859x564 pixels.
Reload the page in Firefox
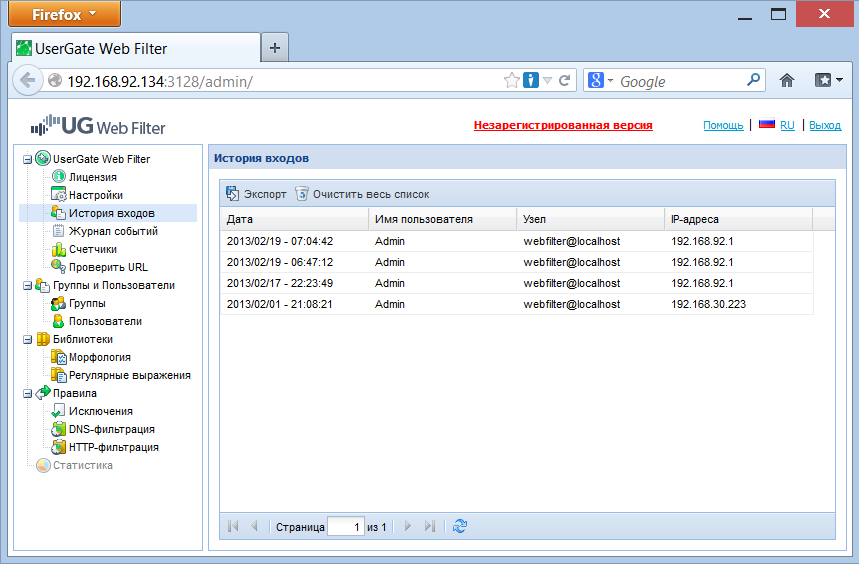click(564, 80)
